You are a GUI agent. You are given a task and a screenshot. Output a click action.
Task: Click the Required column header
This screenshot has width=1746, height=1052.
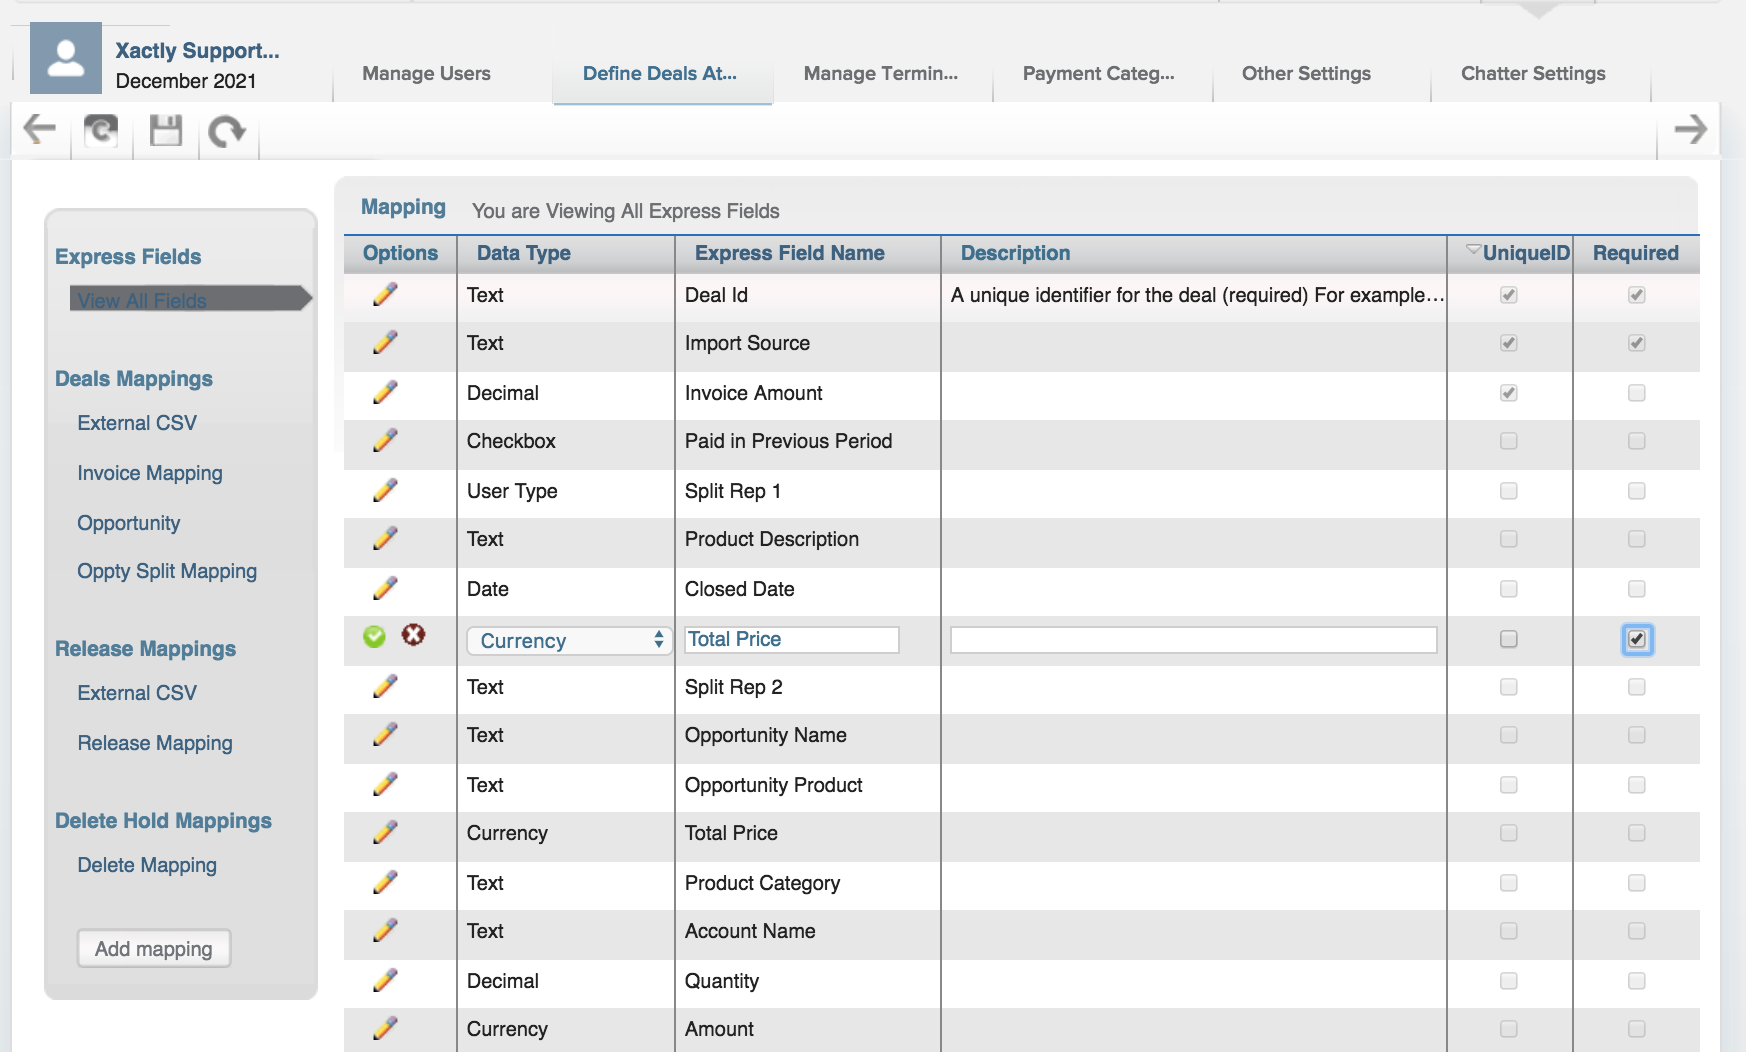(x=1636, y=253)
